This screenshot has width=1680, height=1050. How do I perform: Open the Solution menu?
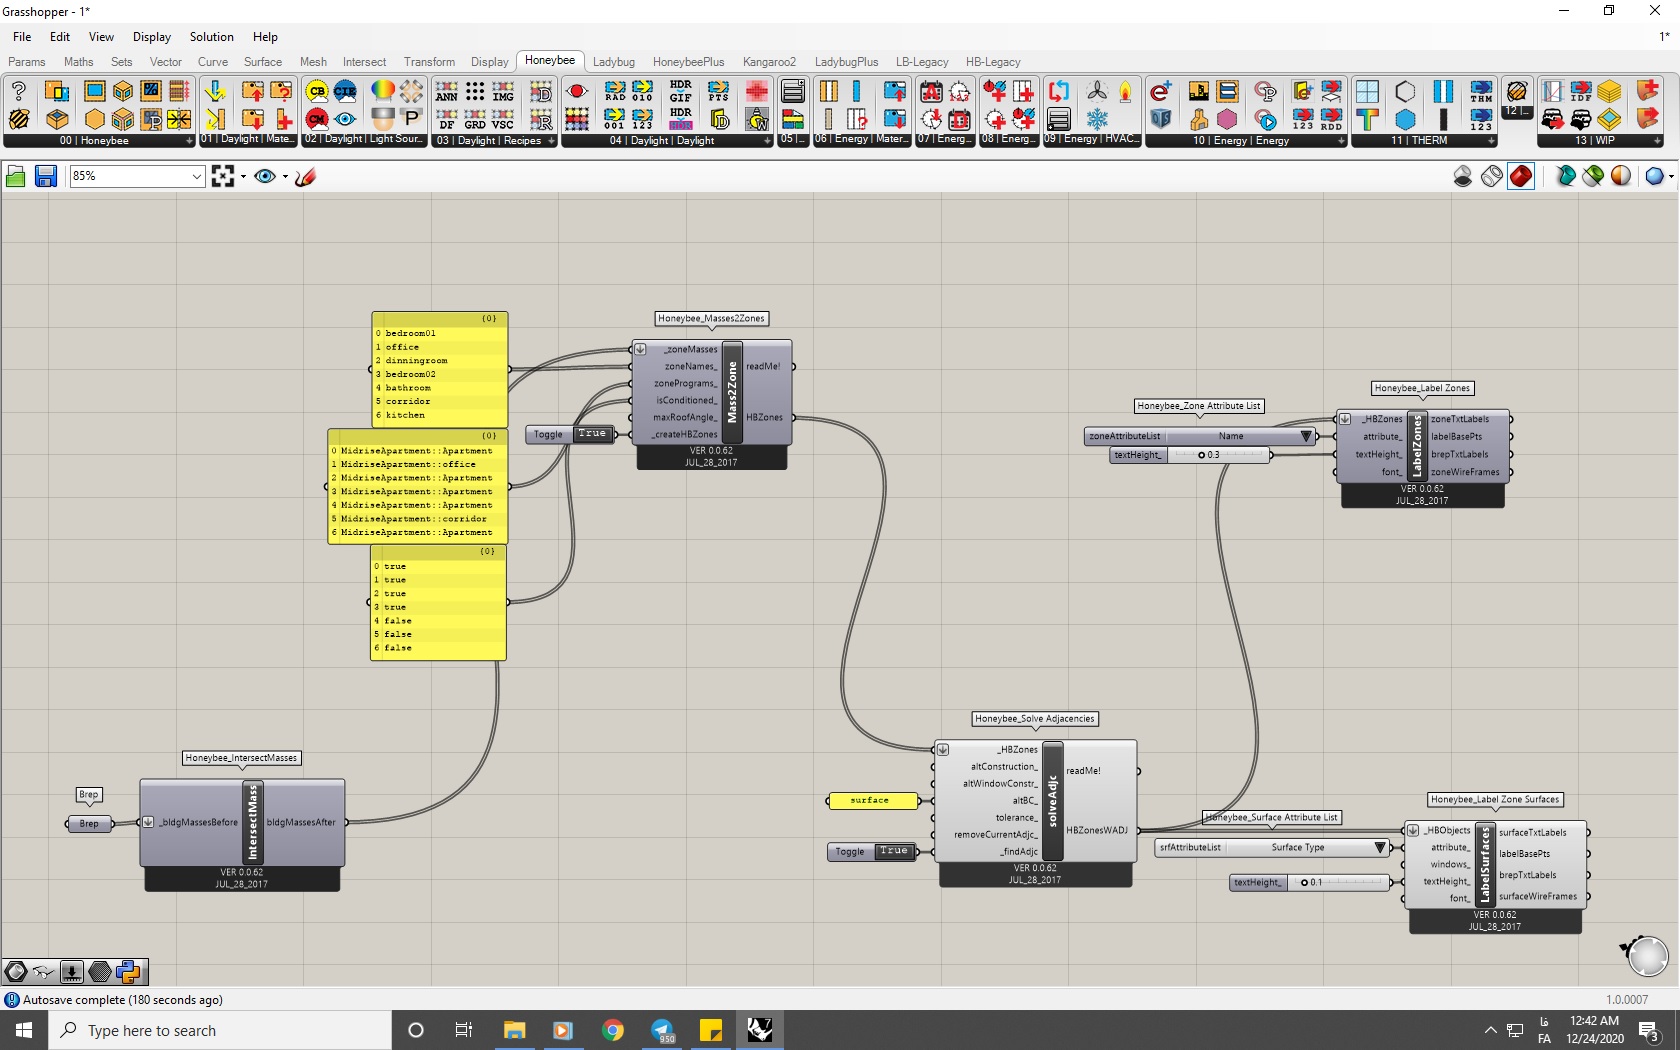tap(212, 37)
